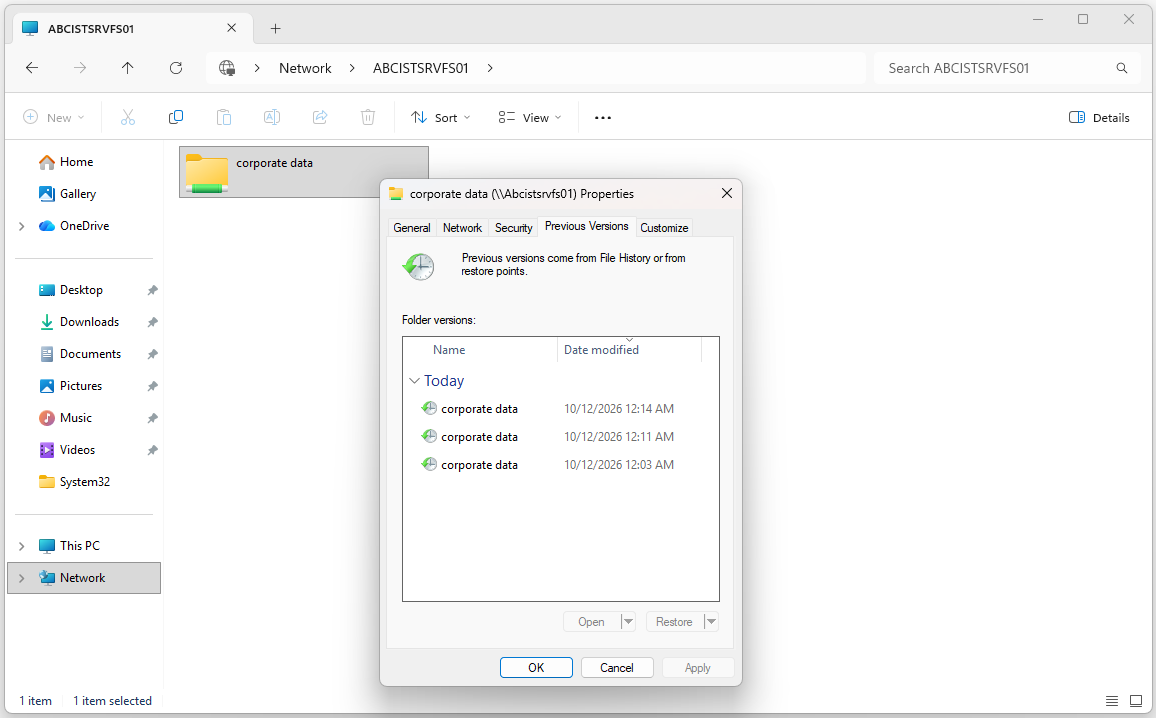Close the Properties dialog with X
1156x718 pixels.
726,193
